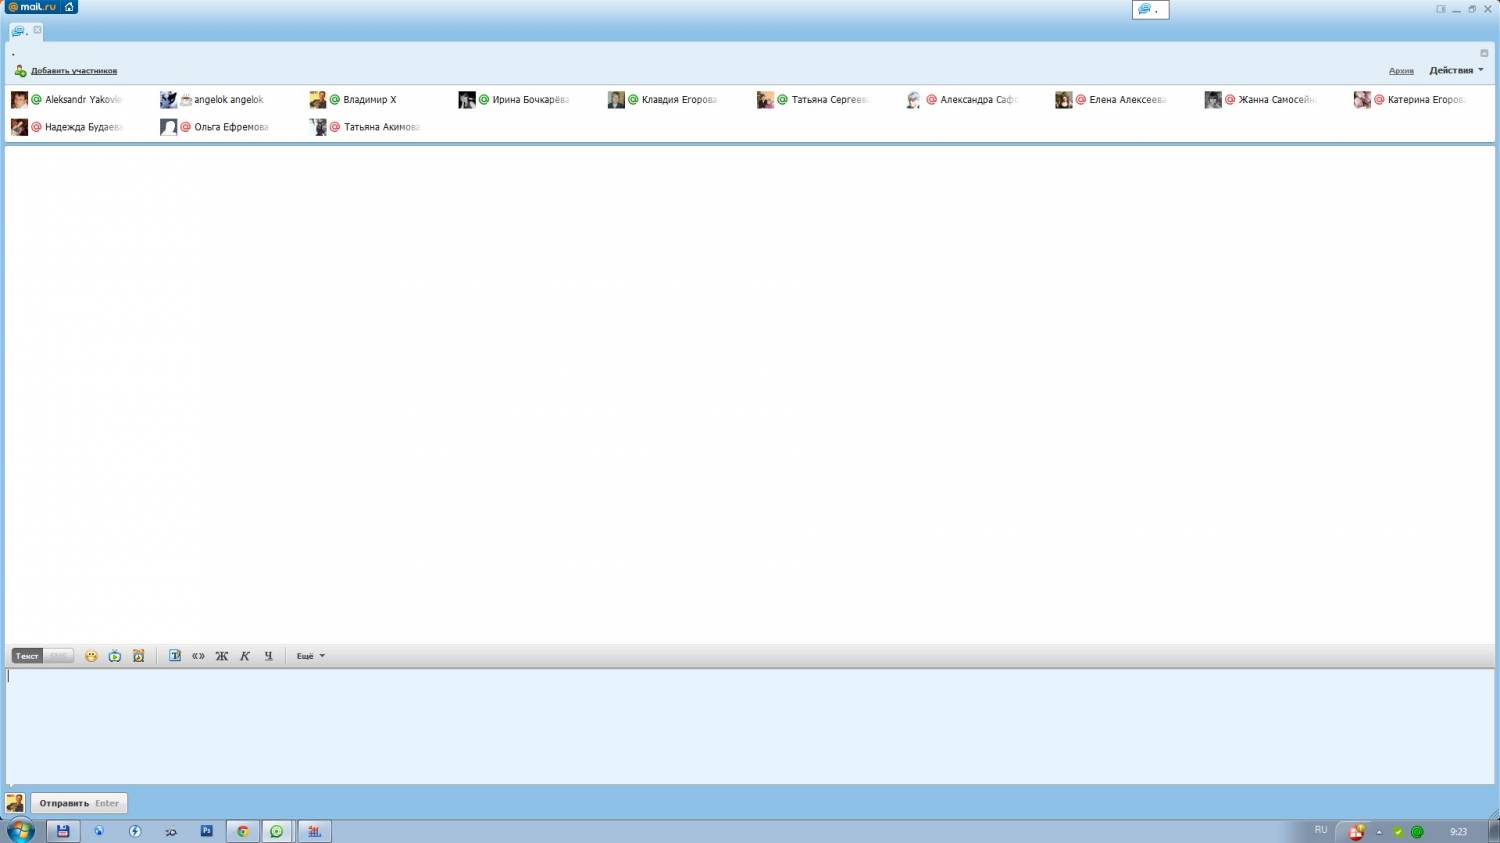
Task: Open the text font settings icon
Action: tap(175, 656)
